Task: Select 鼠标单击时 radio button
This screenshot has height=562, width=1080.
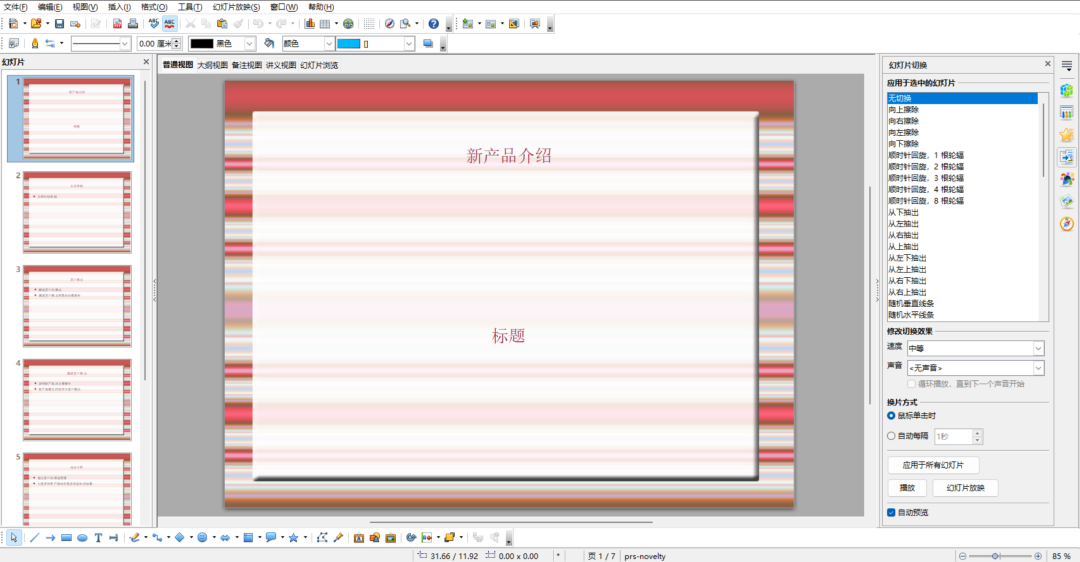Action: [891, 415]
